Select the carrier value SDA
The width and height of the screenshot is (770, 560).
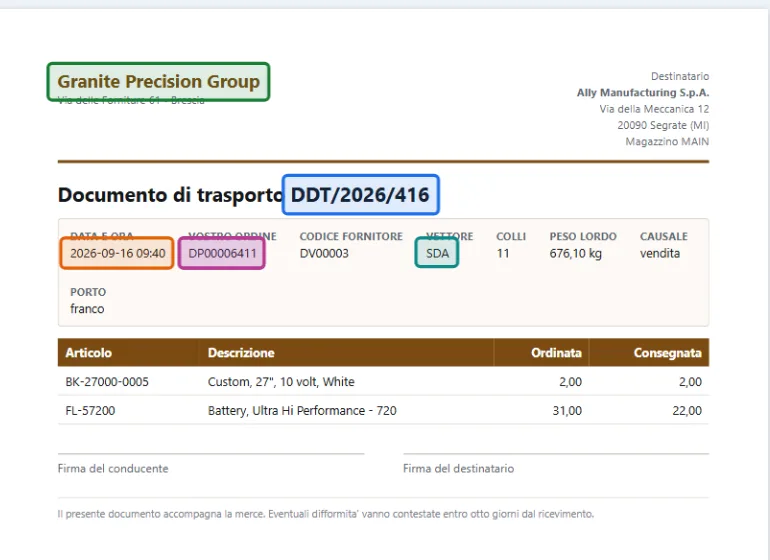pos(437,253)
